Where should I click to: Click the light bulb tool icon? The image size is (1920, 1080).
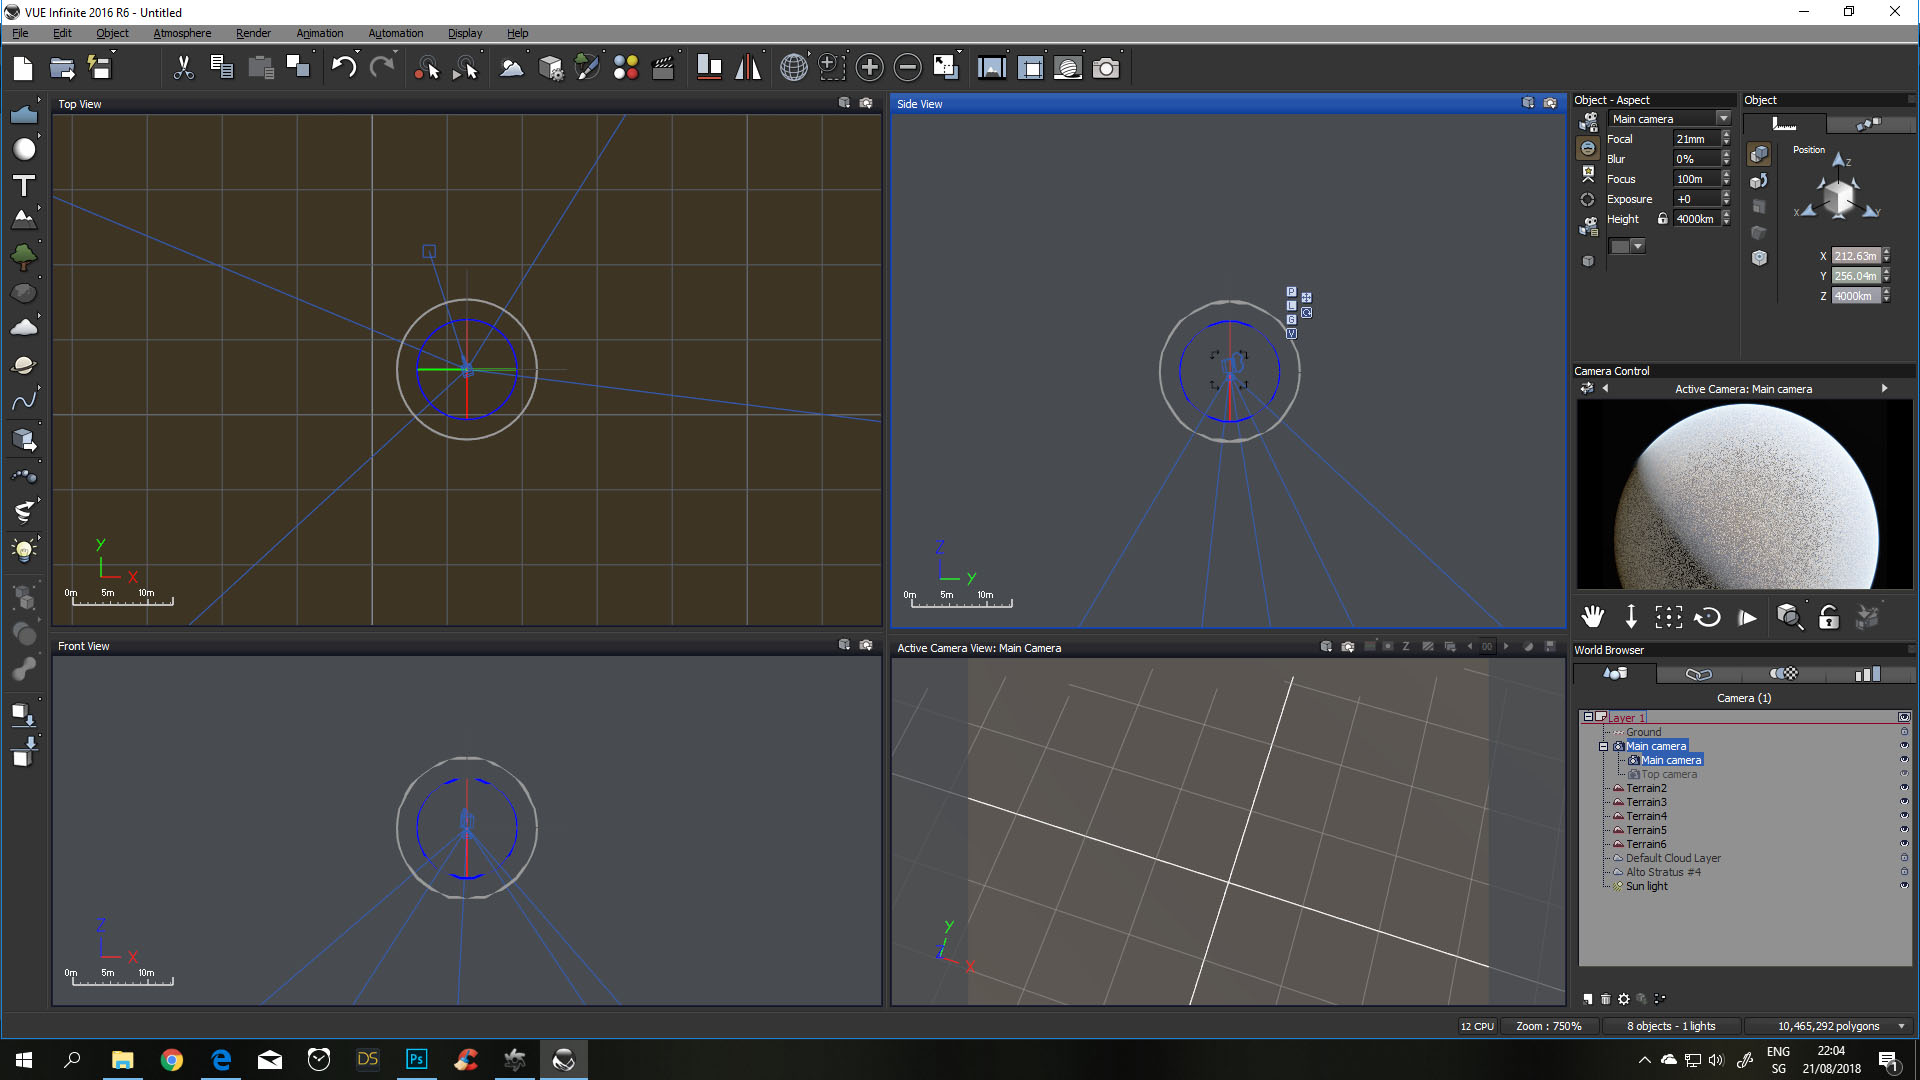24,549
